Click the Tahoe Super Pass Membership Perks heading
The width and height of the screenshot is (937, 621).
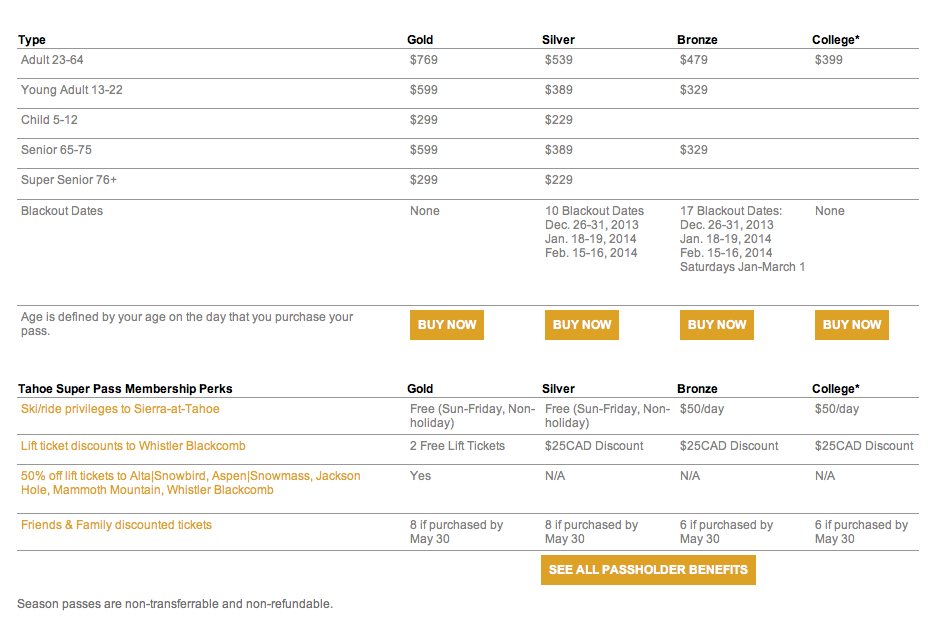click(125, 388)
